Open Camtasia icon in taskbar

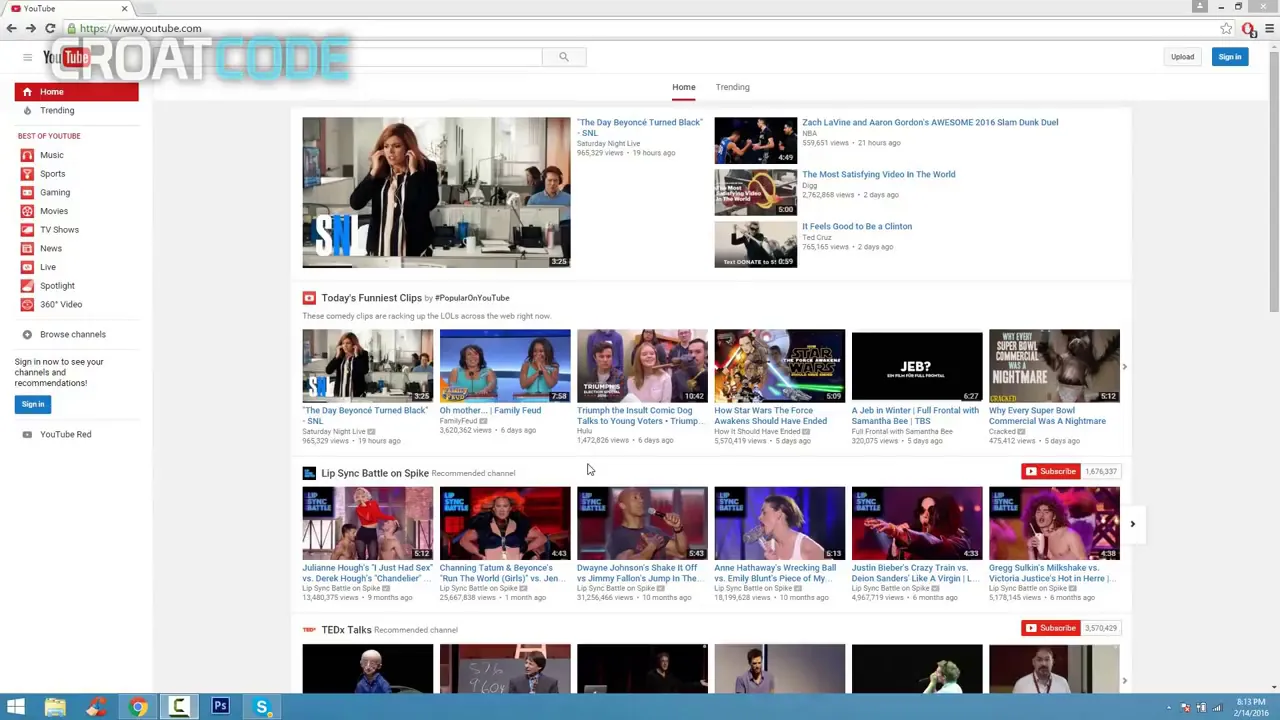tap(179, 707)
